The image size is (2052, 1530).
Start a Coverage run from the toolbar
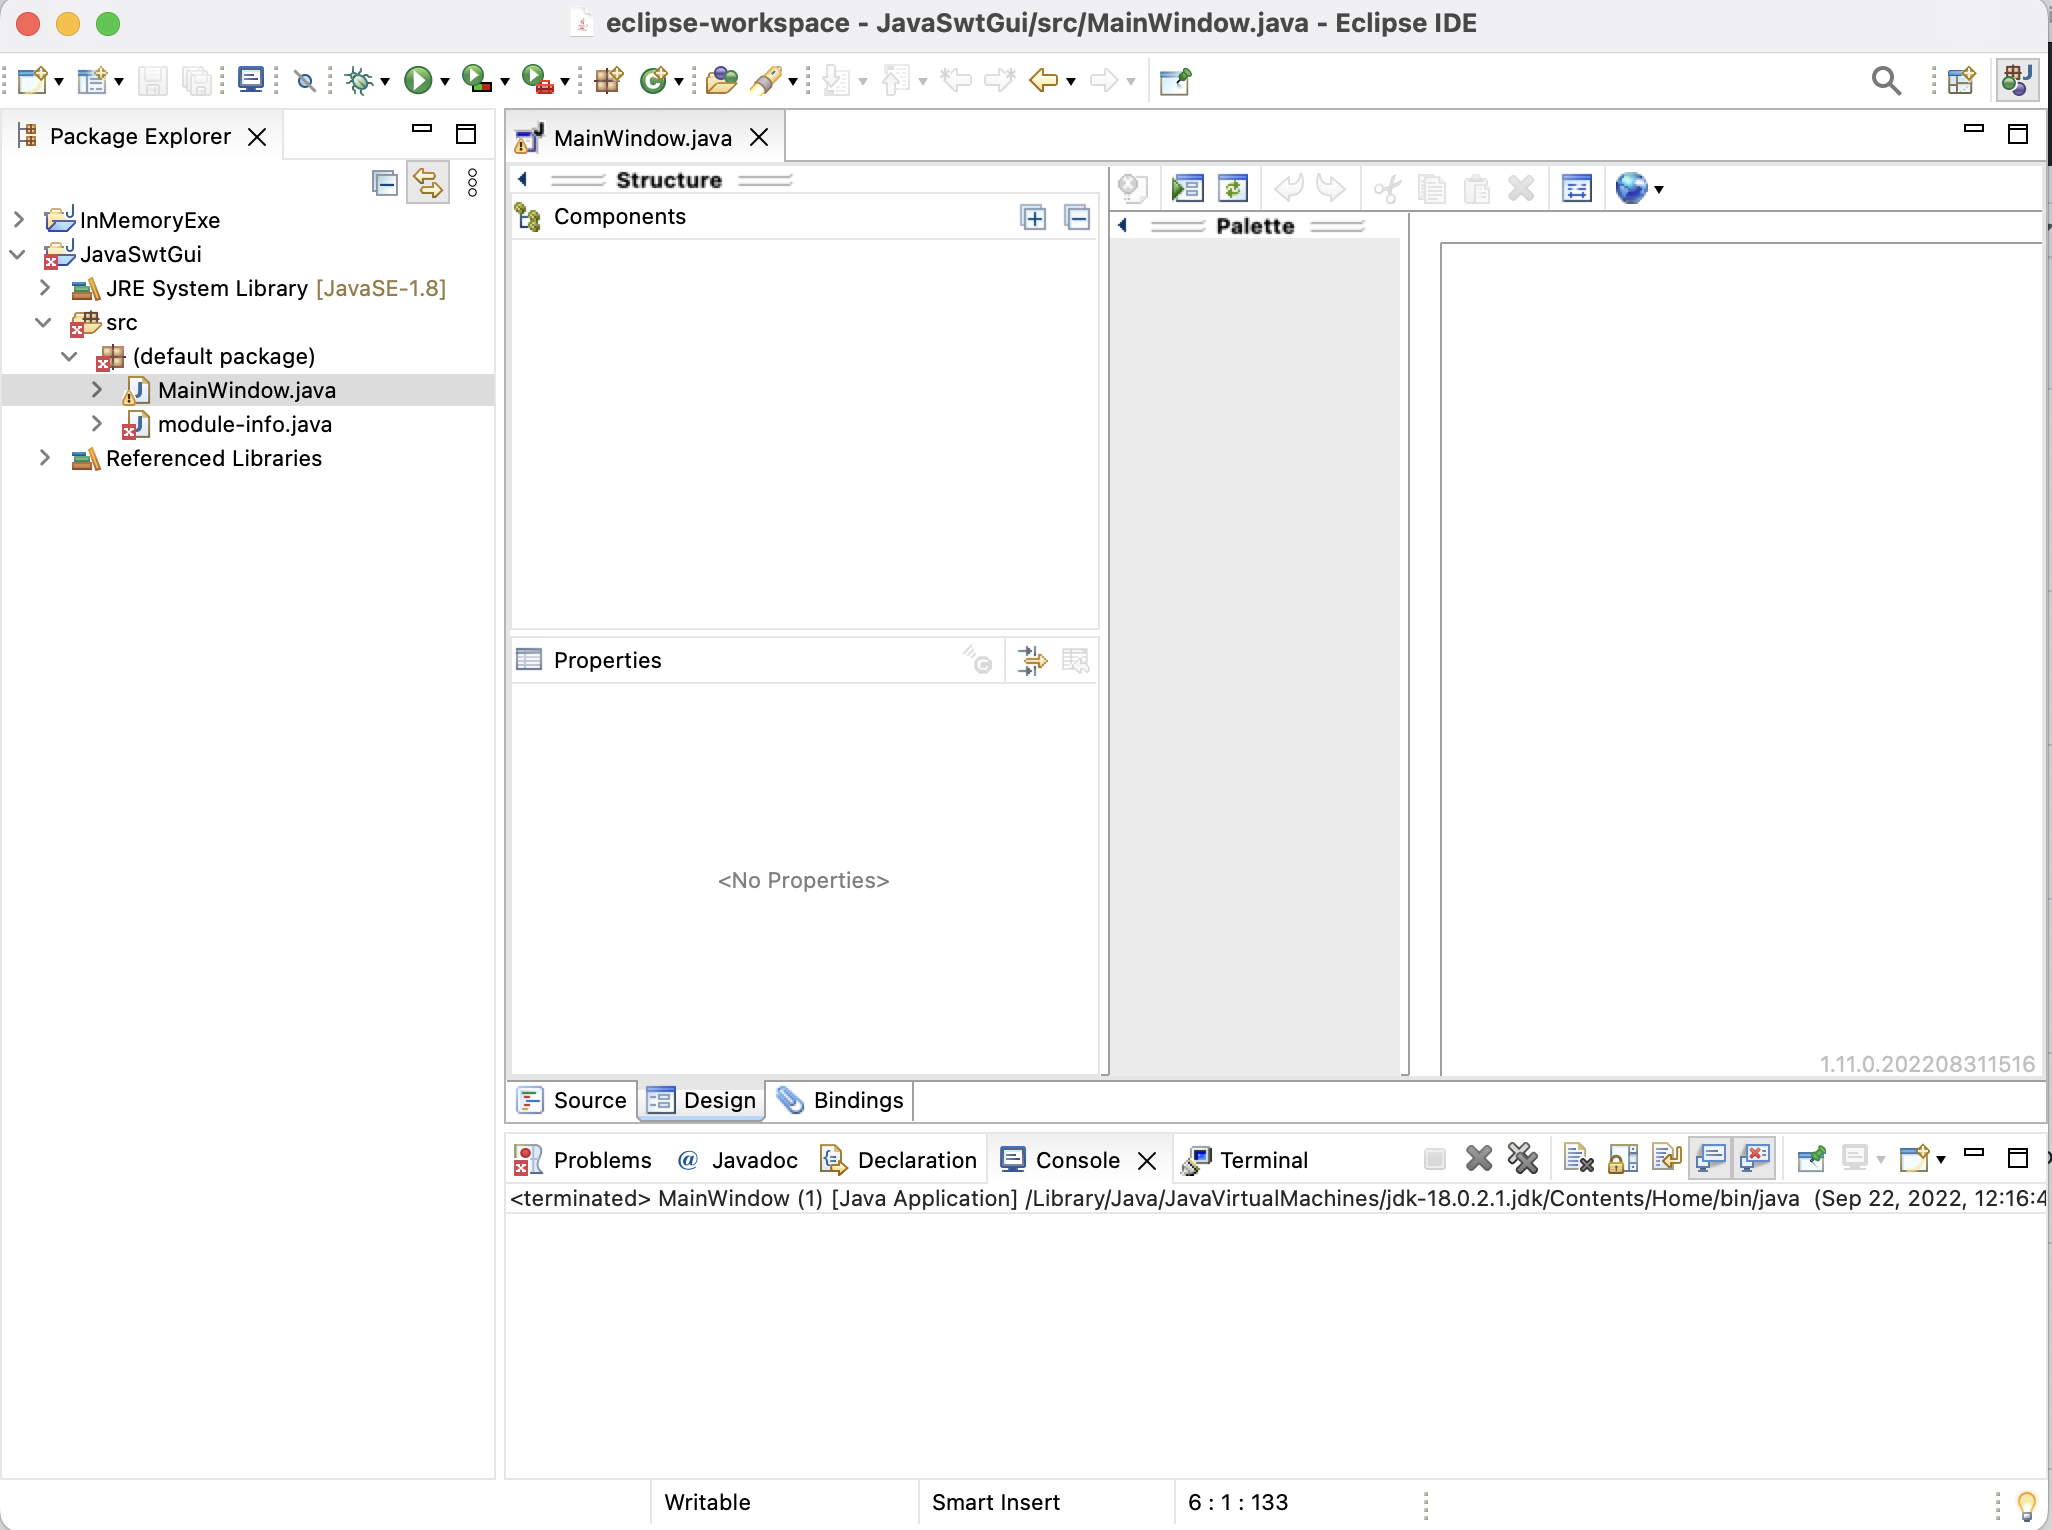[472, 81]
